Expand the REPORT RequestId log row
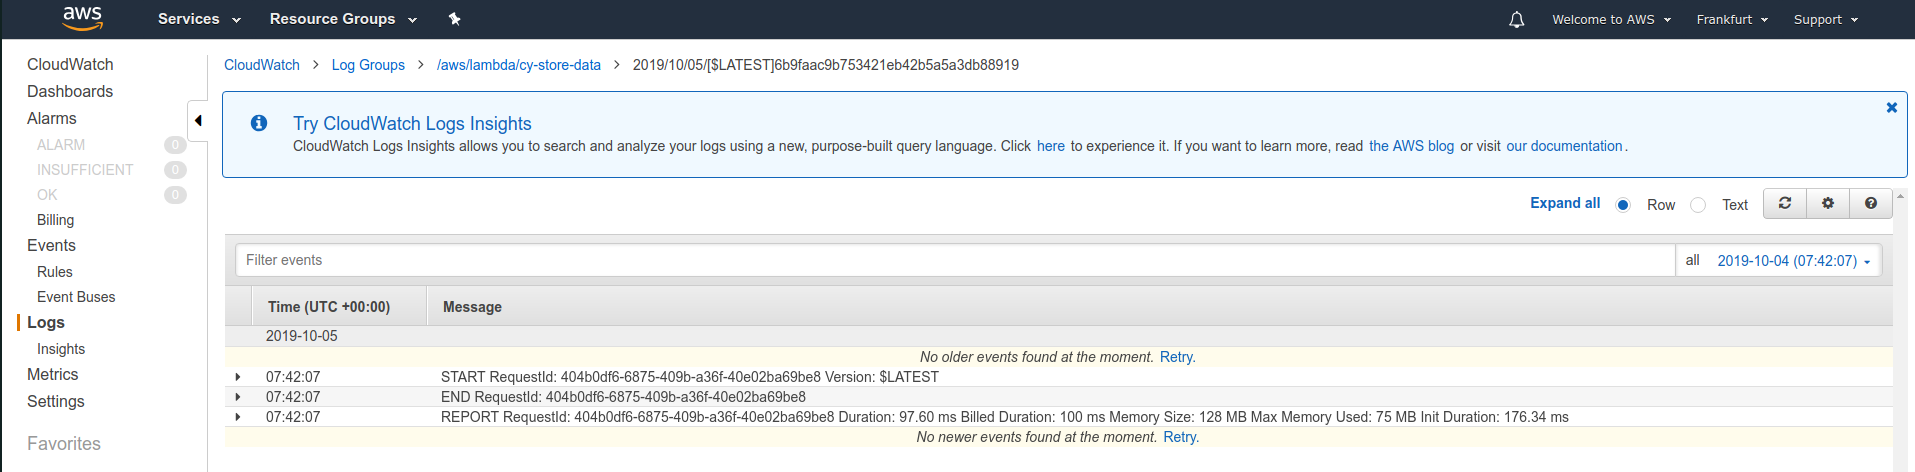This screenshot has width=1915, height=472. tap(238, 417)
